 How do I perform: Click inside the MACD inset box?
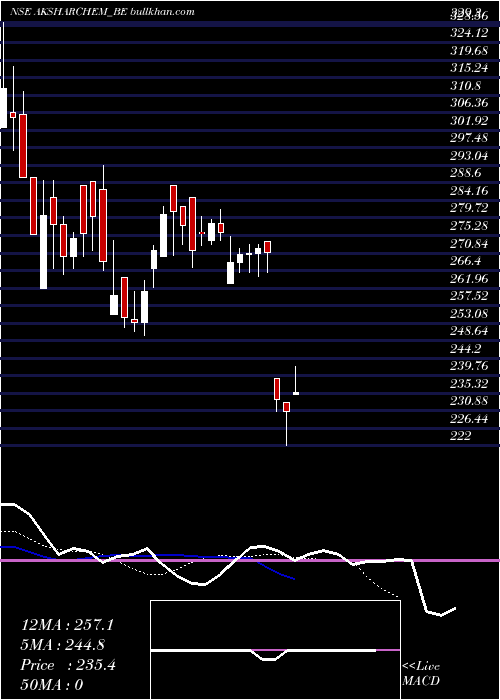(275, 650)
